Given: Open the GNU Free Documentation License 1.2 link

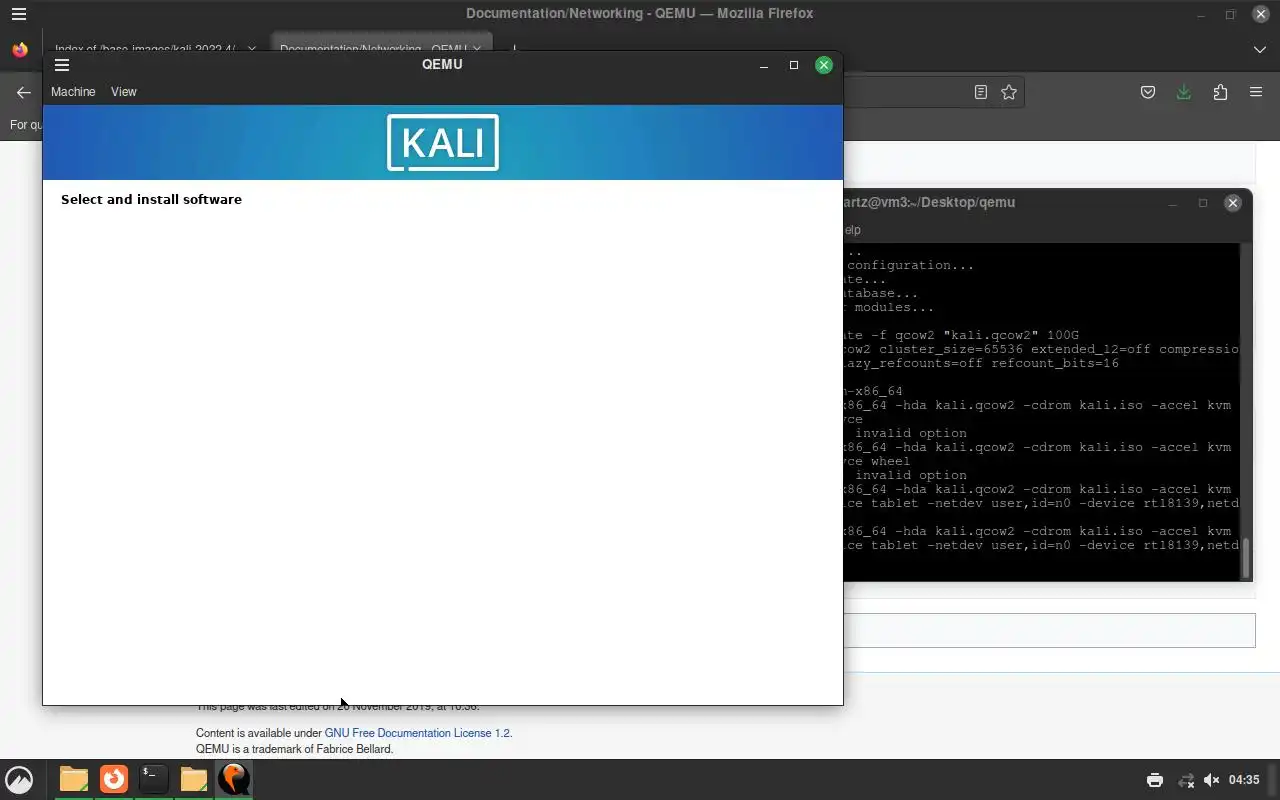Looking at the screenshot, I should pyautogui.click(x=417, y=733).
